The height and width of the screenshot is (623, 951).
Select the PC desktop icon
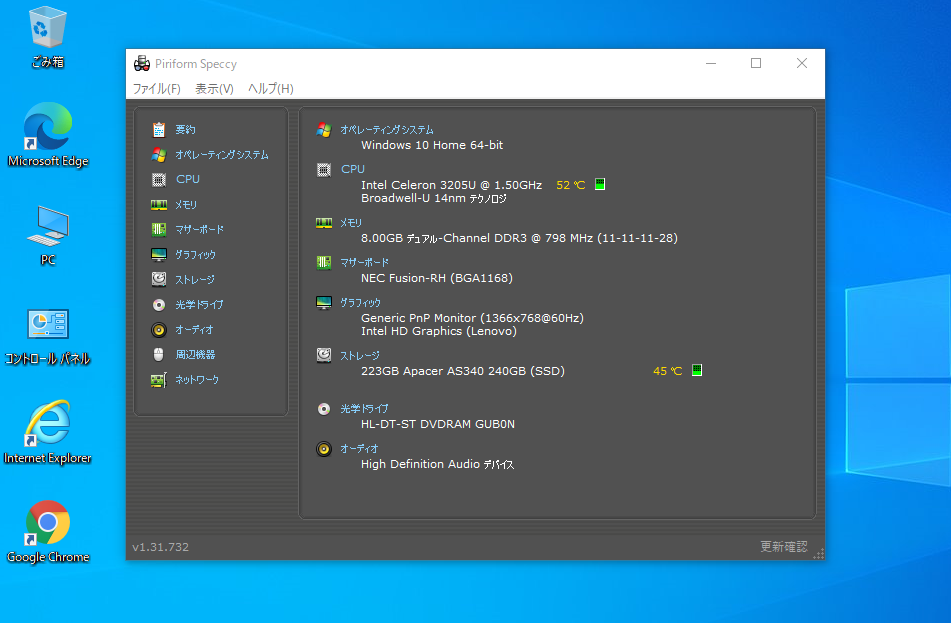48,235
